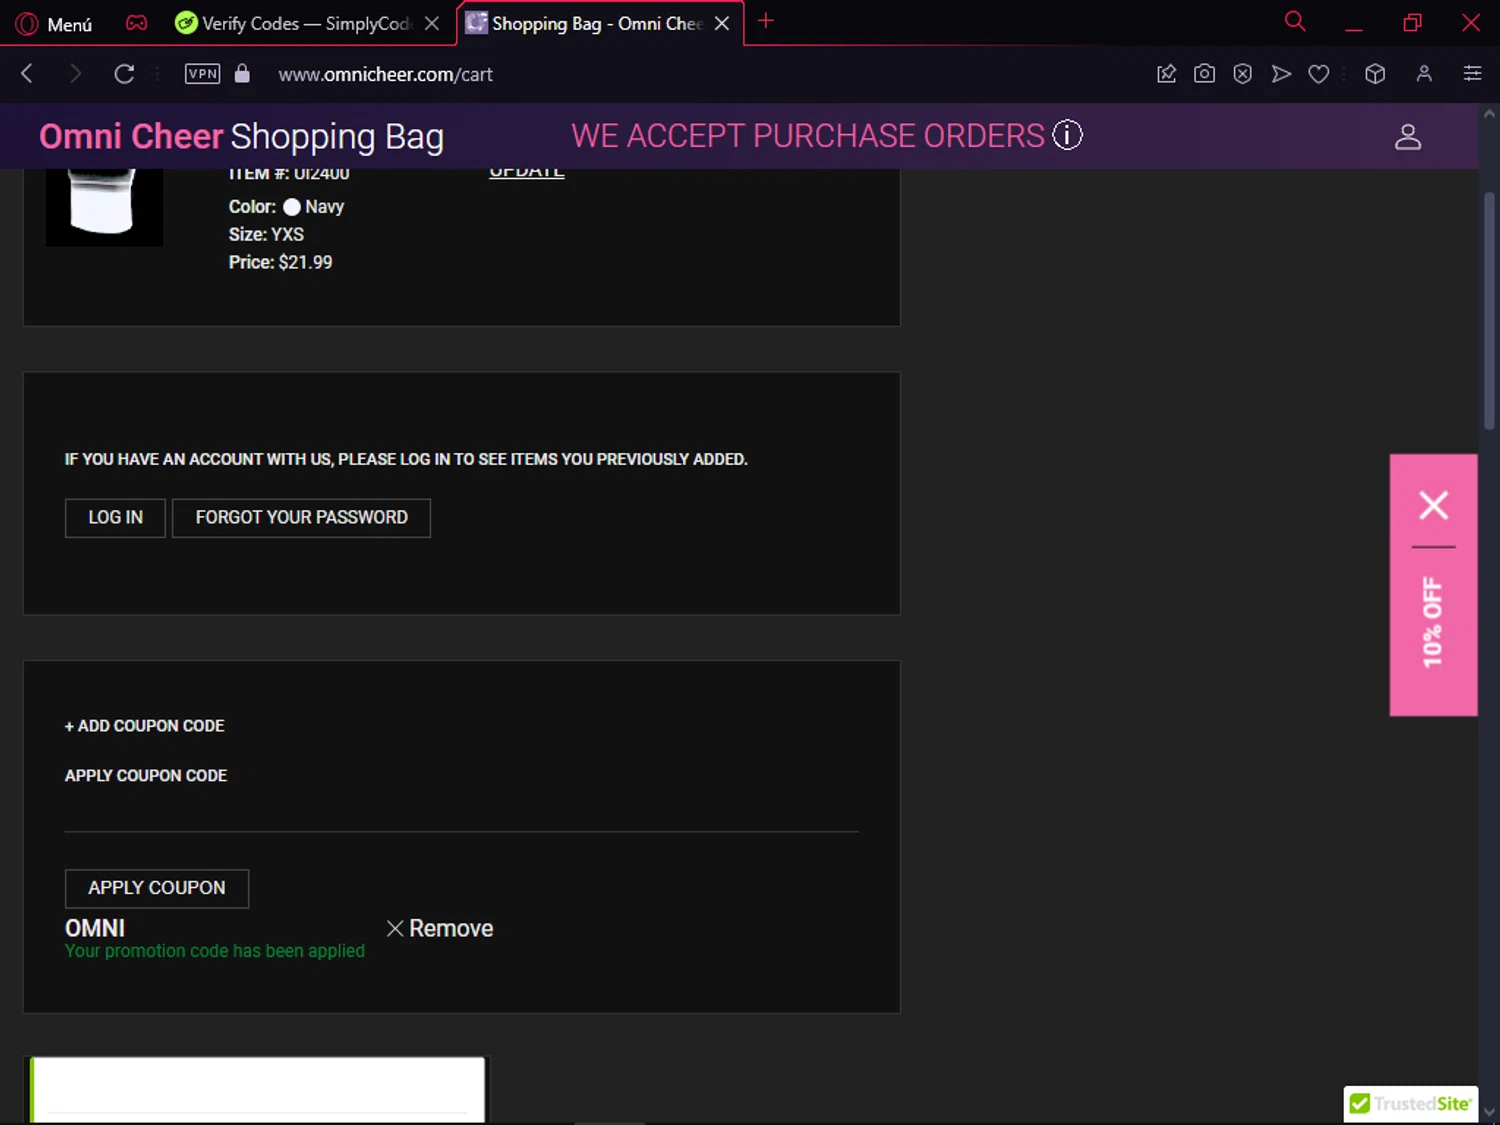Close the Verify Codes tab

tap(432, 23)
